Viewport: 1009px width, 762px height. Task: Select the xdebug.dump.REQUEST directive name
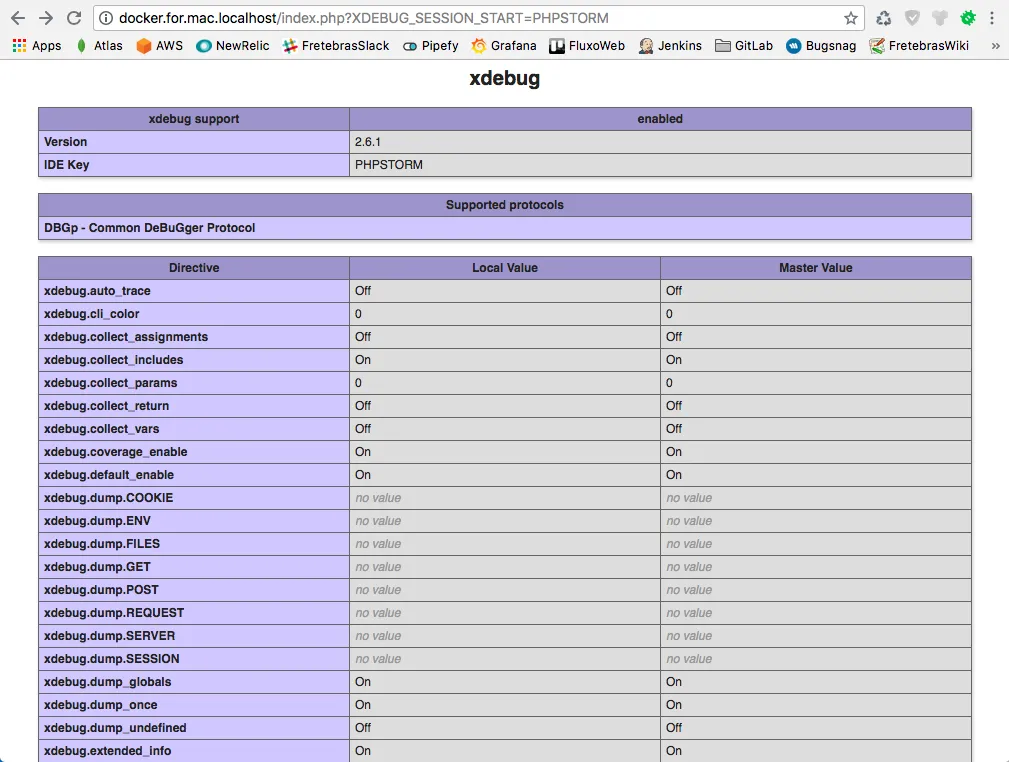(x=114, y=613)
